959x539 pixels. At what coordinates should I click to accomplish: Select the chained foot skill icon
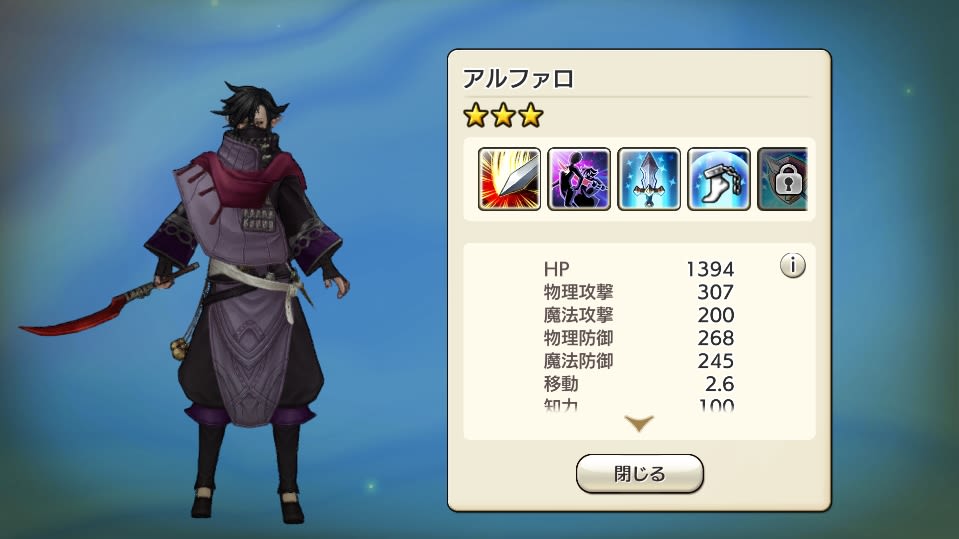pyautogui.click(x=719, y=179)
